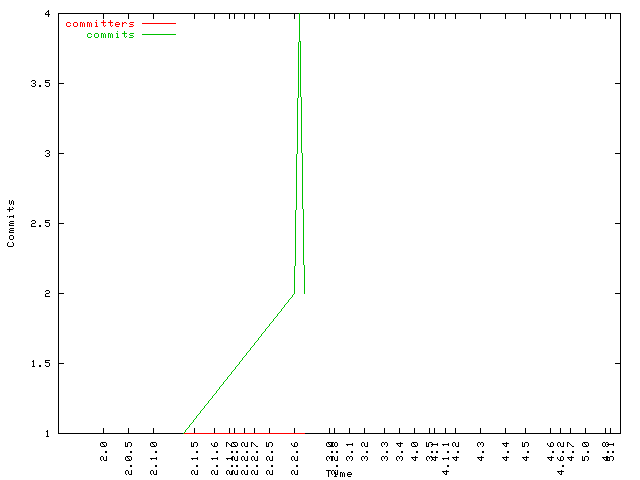640x480 pixels.
Task: Click the y-axis value 3 label
Action: 47,154
